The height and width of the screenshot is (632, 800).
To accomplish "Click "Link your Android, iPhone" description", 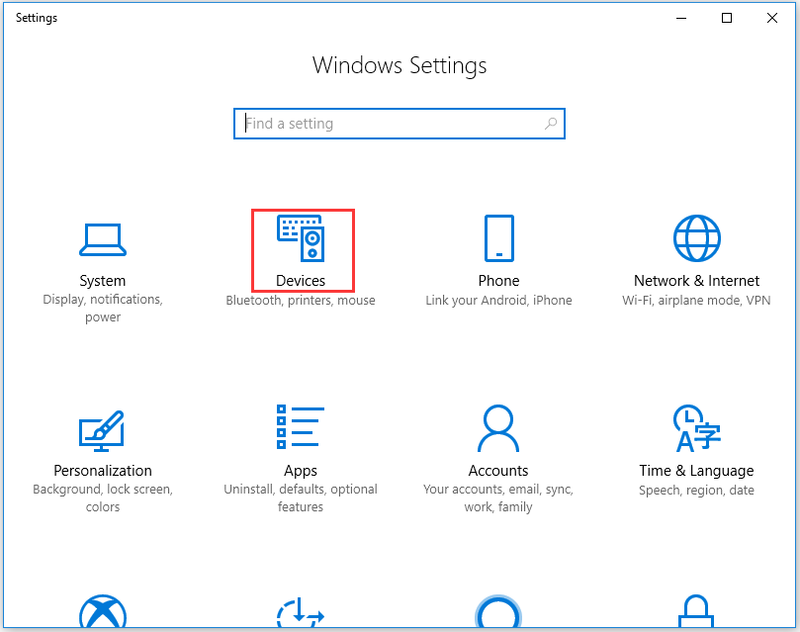I will point(498,300).
